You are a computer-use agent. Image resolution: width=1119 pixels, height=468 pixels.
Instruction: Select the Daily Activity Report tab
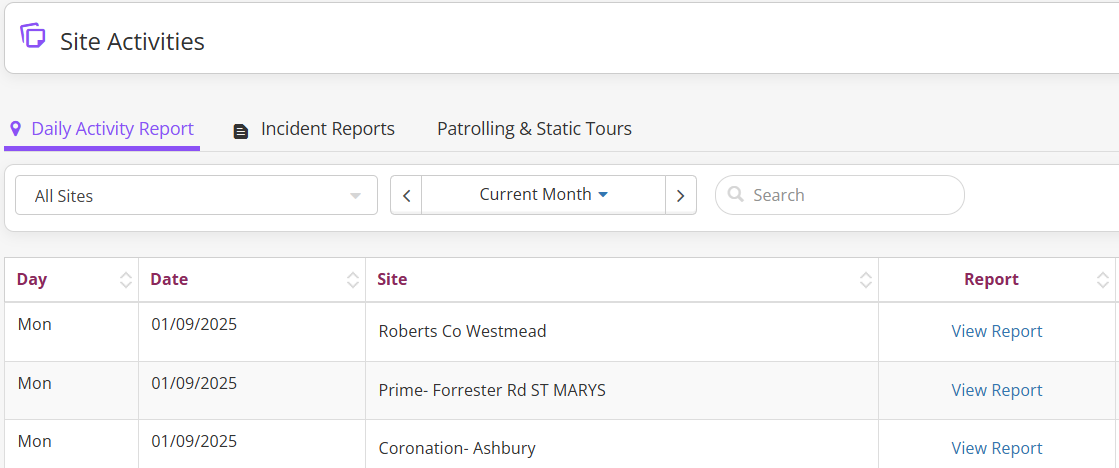[x=112, y=129]
